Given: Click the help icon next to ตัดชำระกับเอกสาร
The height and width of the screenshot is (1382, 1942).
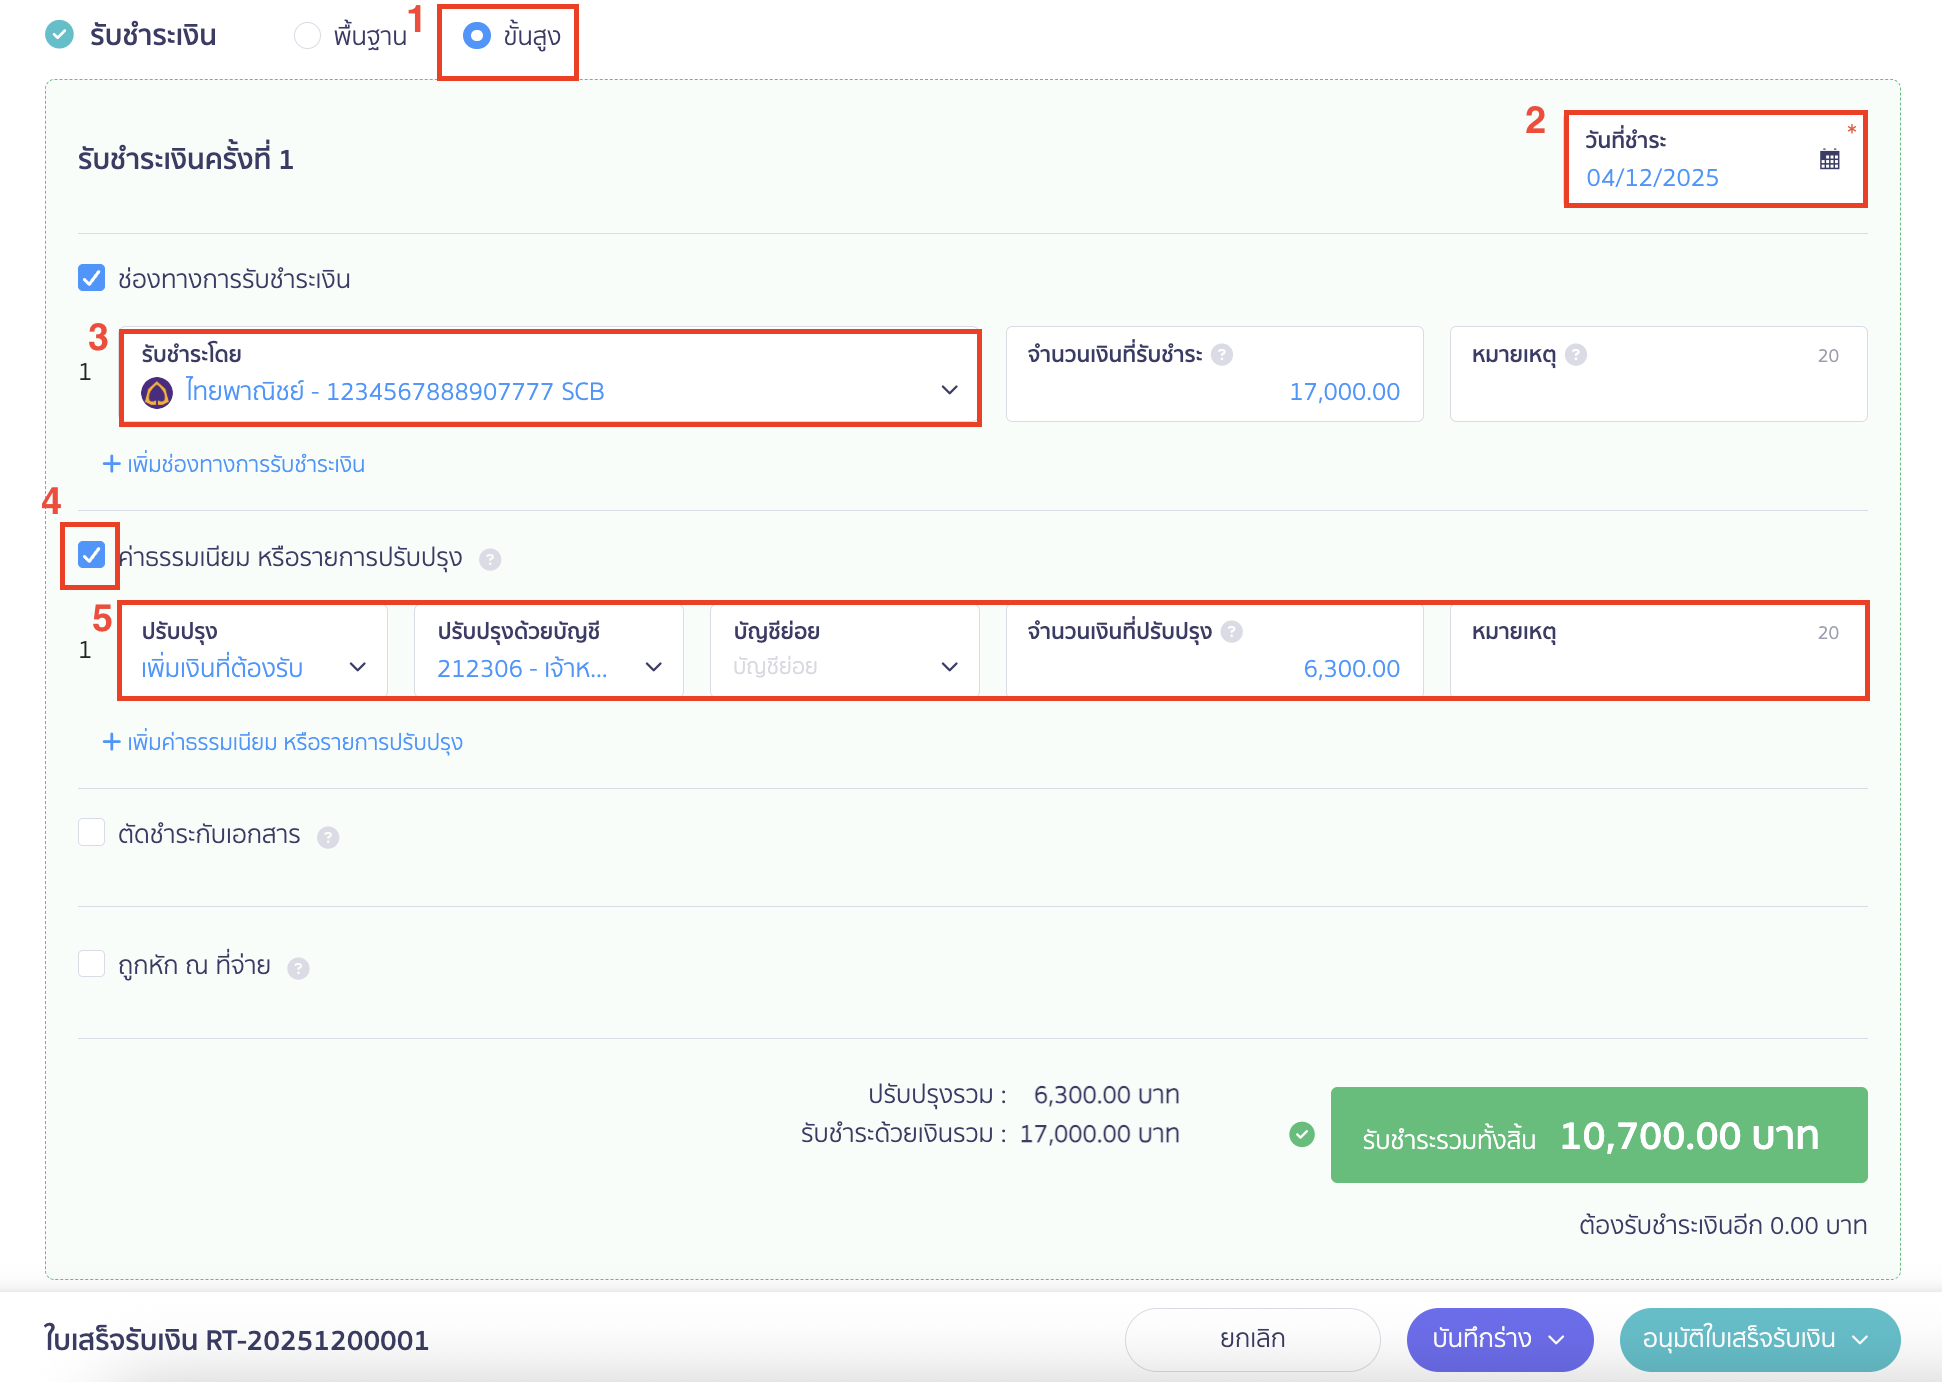Looking at the screenshot, I should pyautogui.click(x=328, y=838).
